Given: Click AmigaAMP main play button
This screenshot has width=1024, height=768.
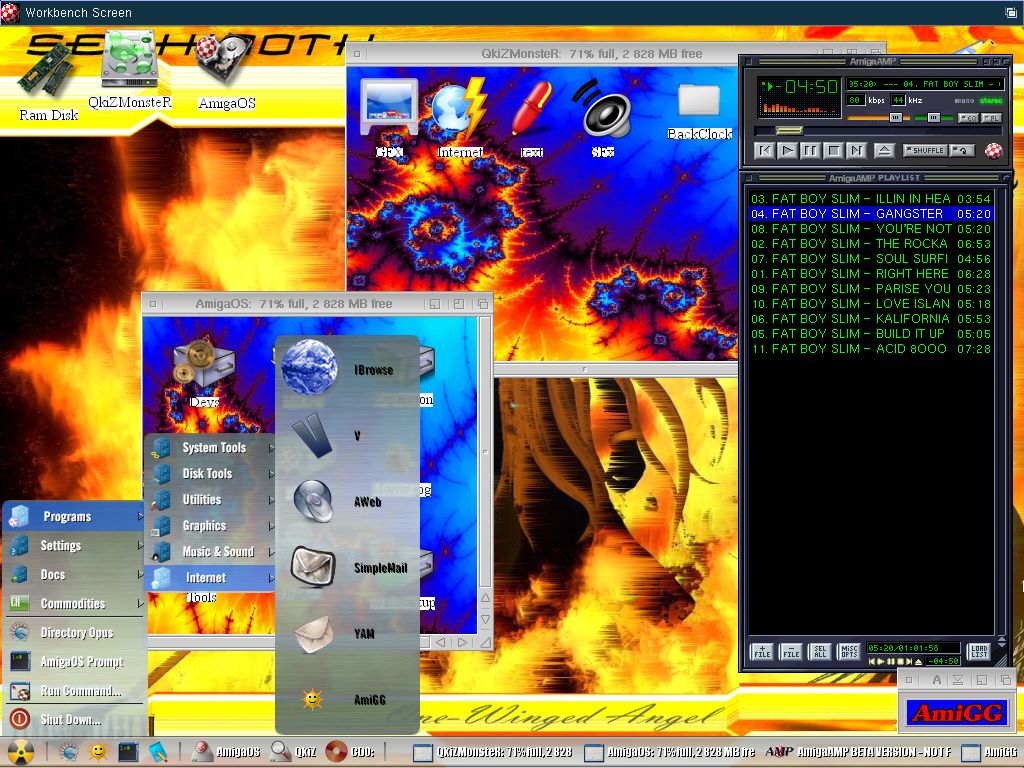Looking at the screenshot, I should 788,151.
